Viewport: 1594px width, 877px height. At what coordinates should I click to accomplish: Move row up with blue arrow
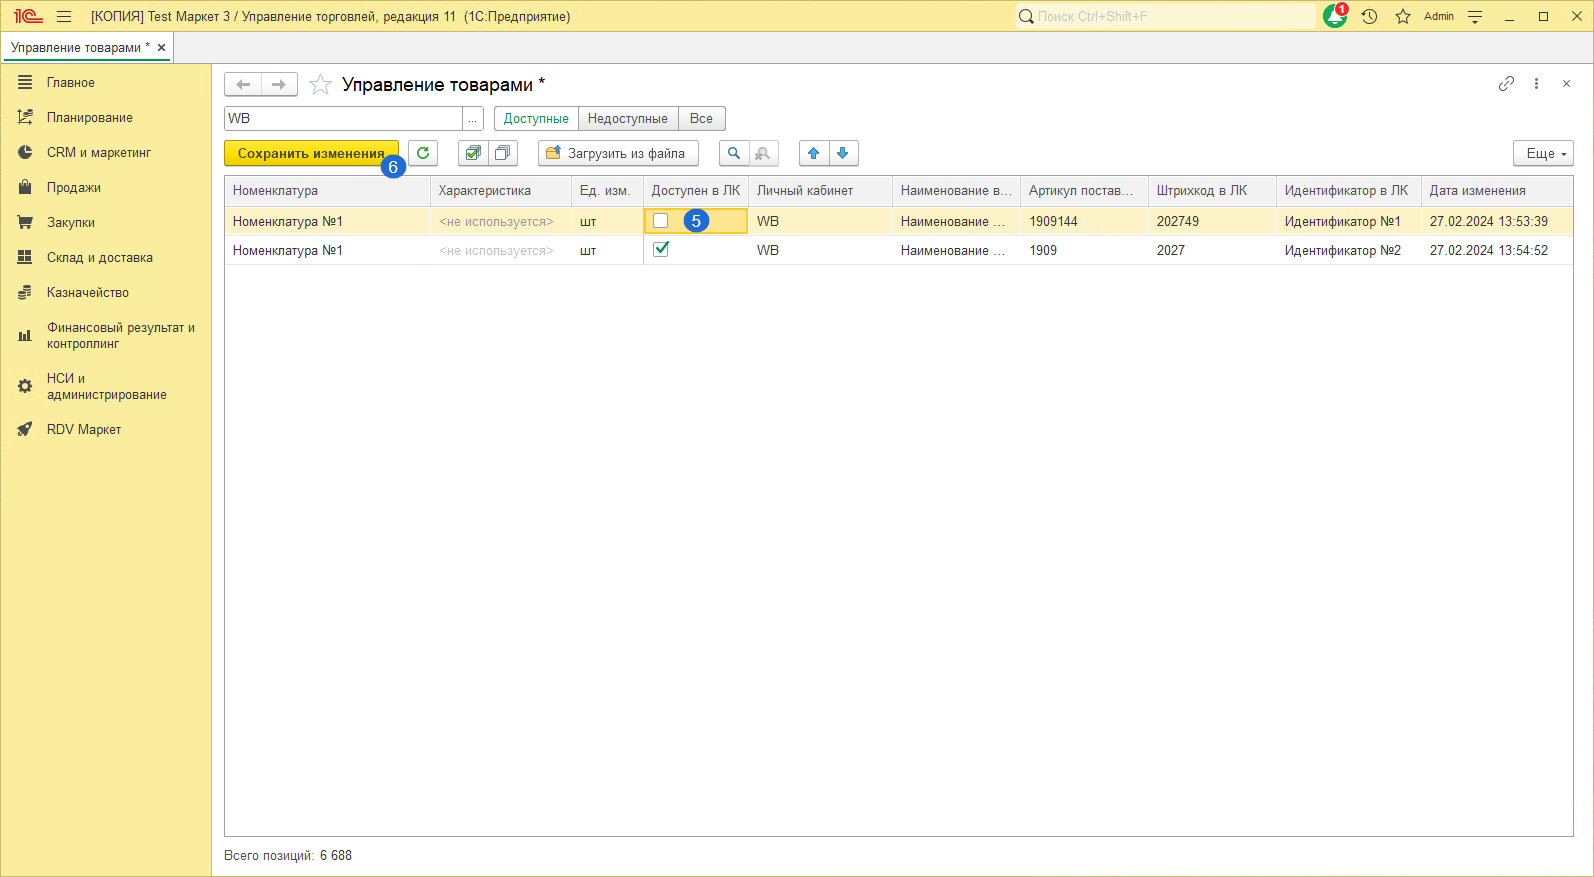pos(814,153)
